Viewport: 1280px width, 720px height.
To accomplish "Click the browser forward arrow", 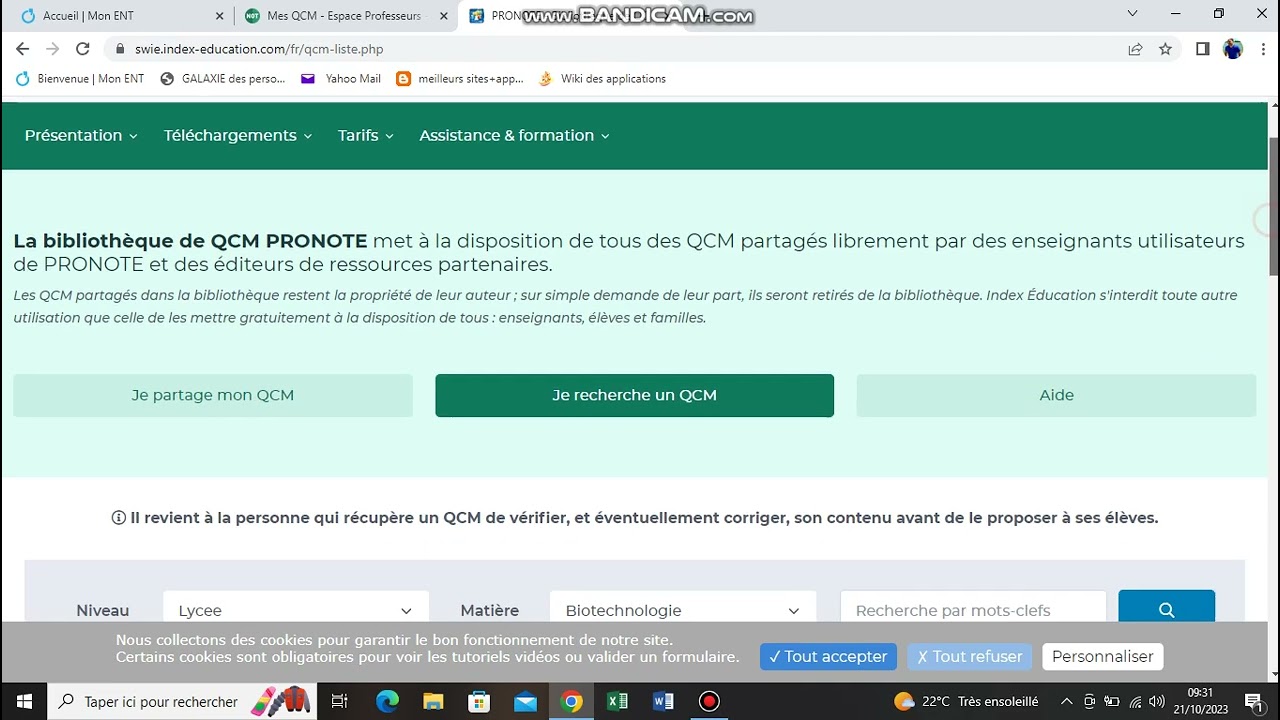I will 52,49.
